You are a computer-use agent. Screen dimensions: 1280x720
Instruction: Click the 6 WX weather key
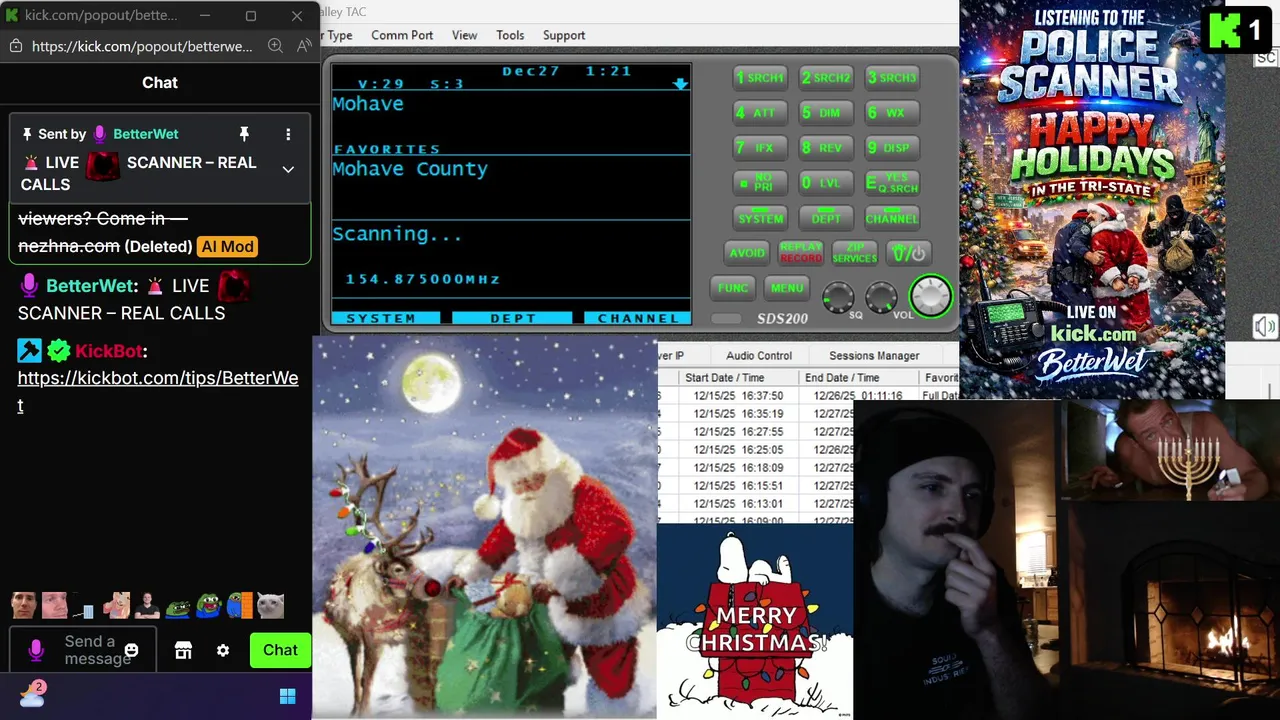coord(892,113)
